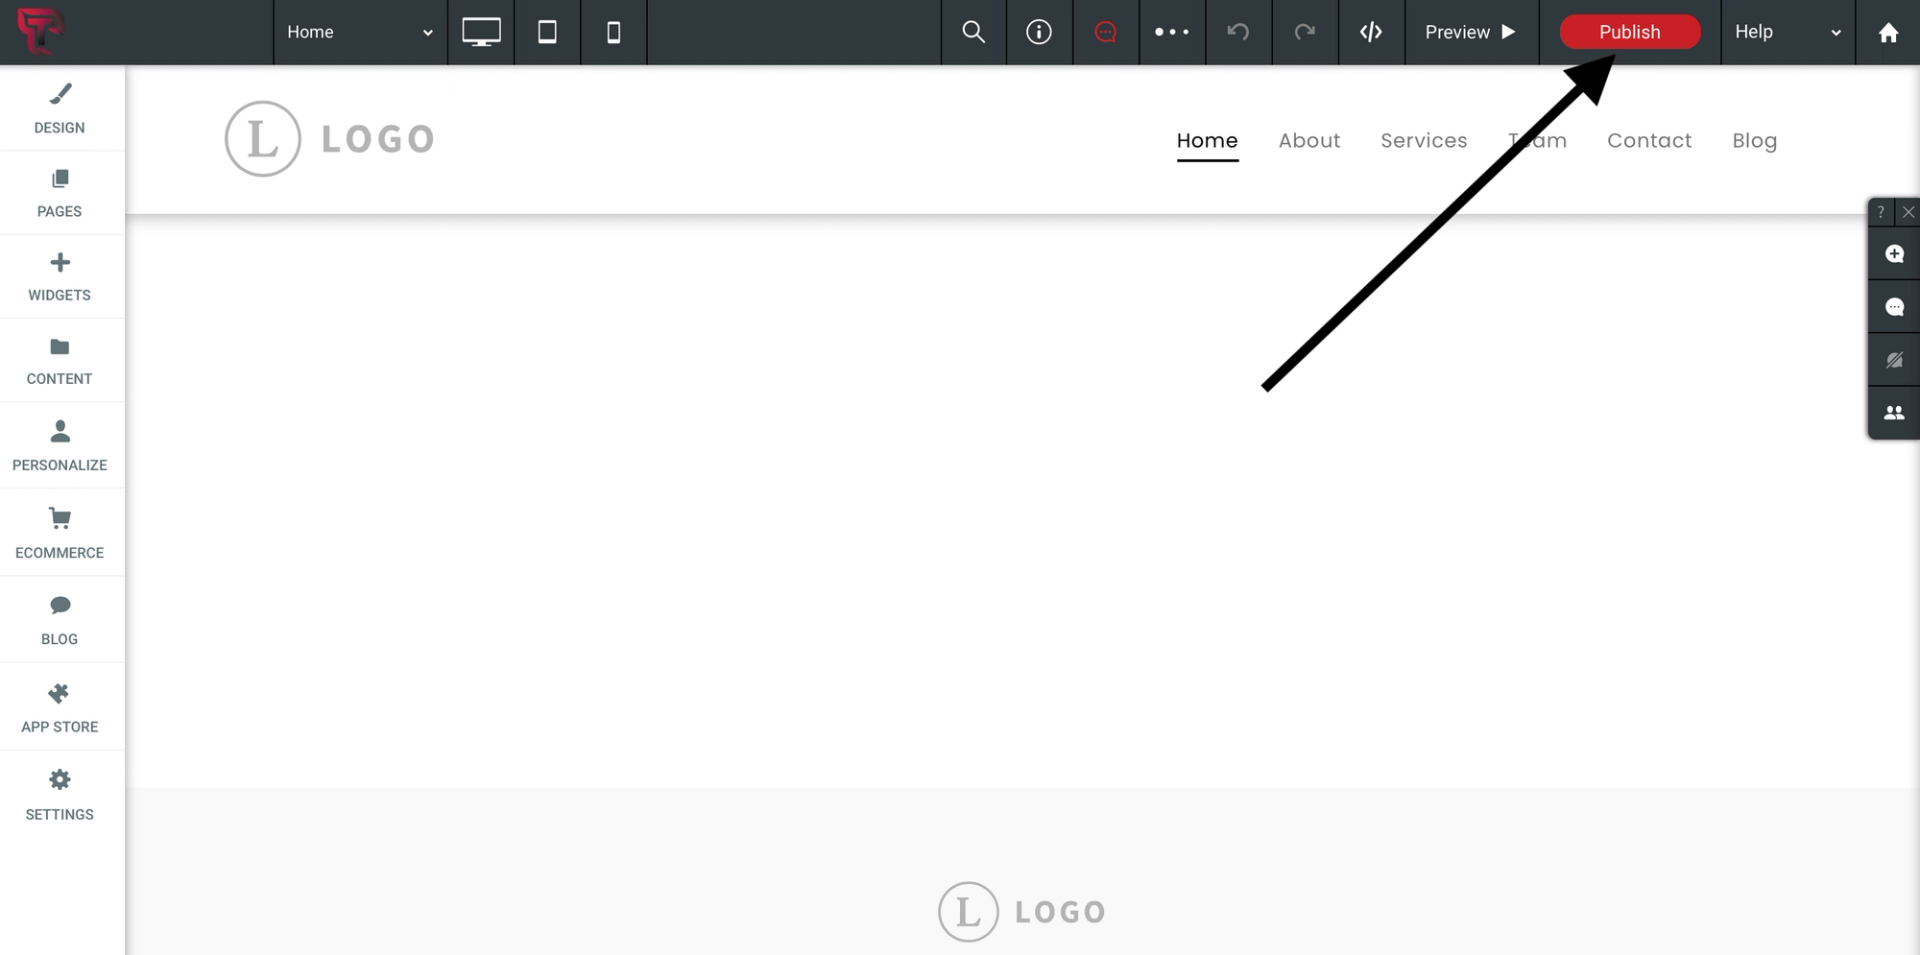Close the floating comments widget
Viewport: 1920px width, 955px height.
(x=1908, y=212)
